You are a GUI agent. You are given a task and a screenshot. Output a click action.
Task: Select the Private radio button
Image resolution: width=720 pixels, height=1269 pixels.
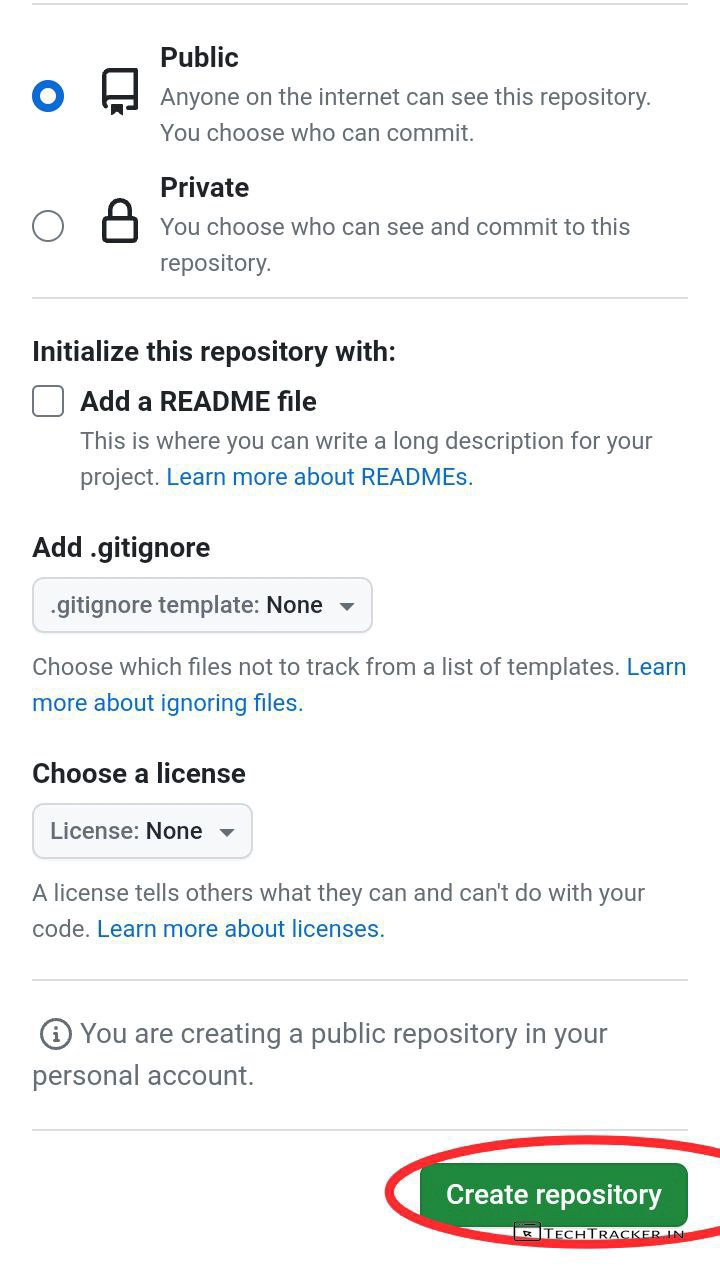pyautogui.click(x=48, y=226)
